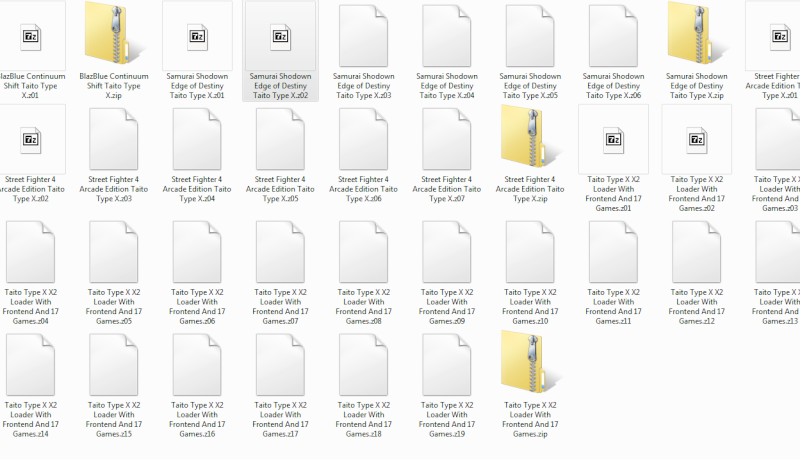800x459 pixels.
Task: Click Street Fighter 4 Arcade Edition Type X.z02 7z icon
Action: 31,139
